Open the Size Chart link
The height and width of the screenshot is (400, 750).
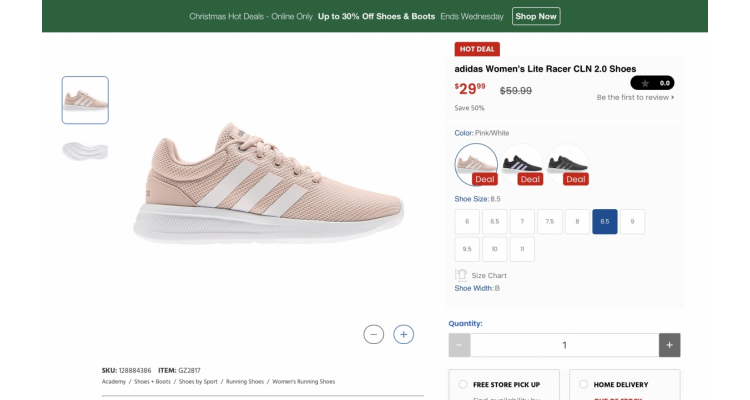point(489,276)
